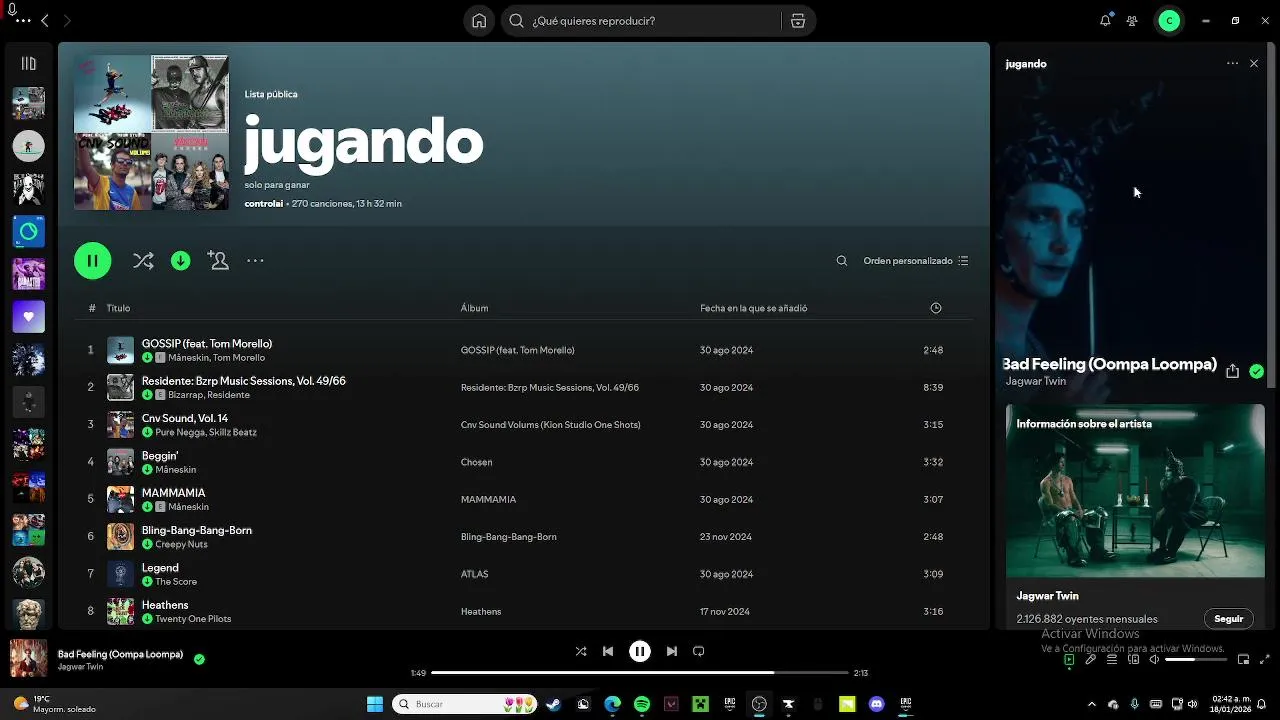
Task: Open the playback queue icon
Action: tap(1112, 659)
